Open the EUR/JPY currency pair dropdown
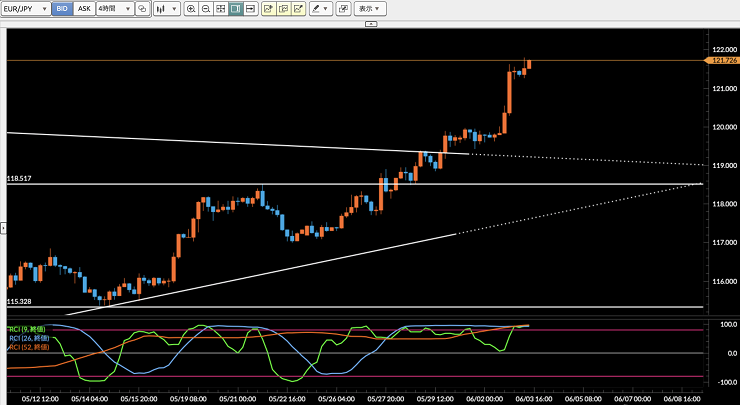The width and height of the screenshot is (740, 405). click(25, 8)
